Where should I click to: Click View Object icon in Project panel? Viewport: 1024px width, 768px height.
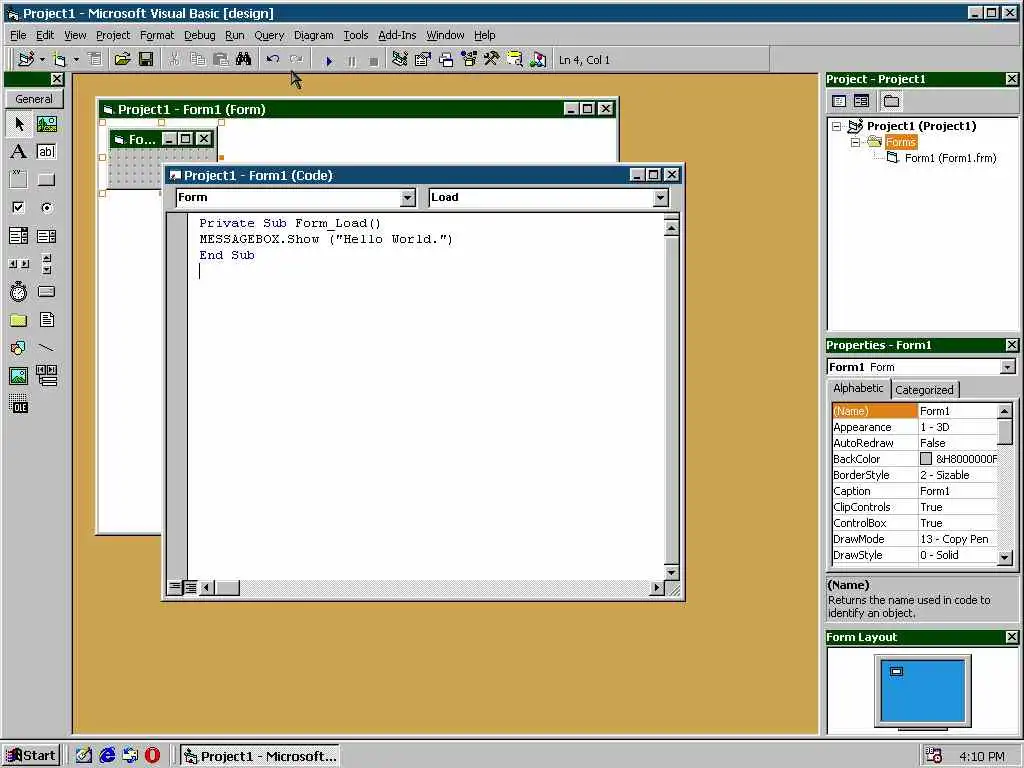coord(861,101)
